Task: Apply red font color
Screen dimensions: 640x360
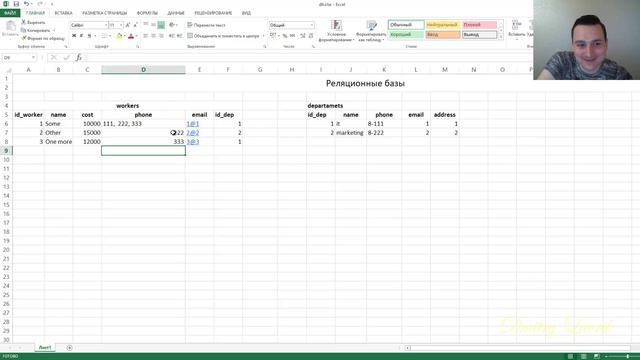Action: [131, 36]
